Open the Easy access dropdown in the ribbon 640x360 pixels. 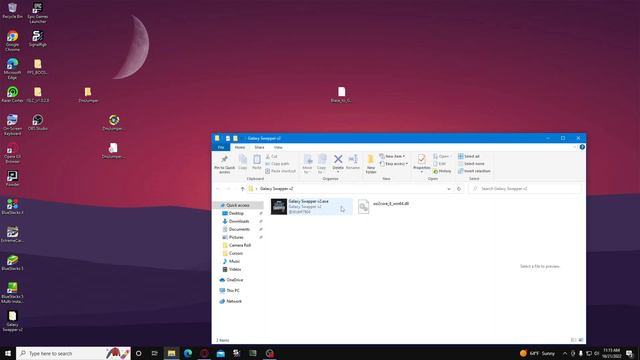393,164
